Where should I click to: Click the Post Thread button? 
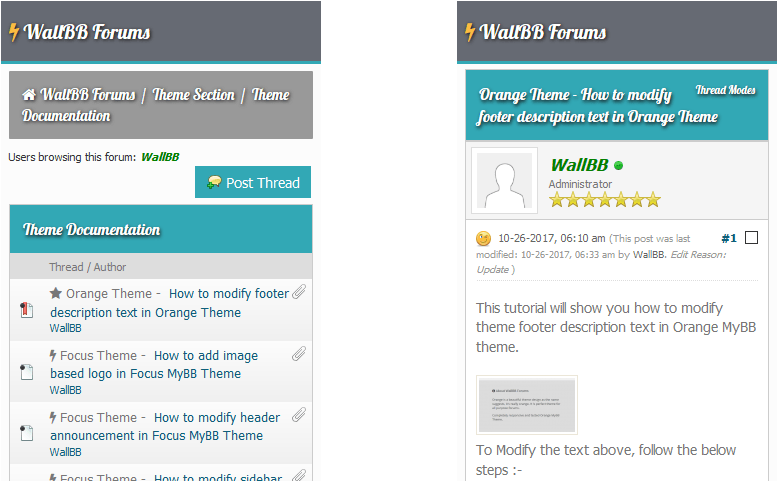coord(253,182)
